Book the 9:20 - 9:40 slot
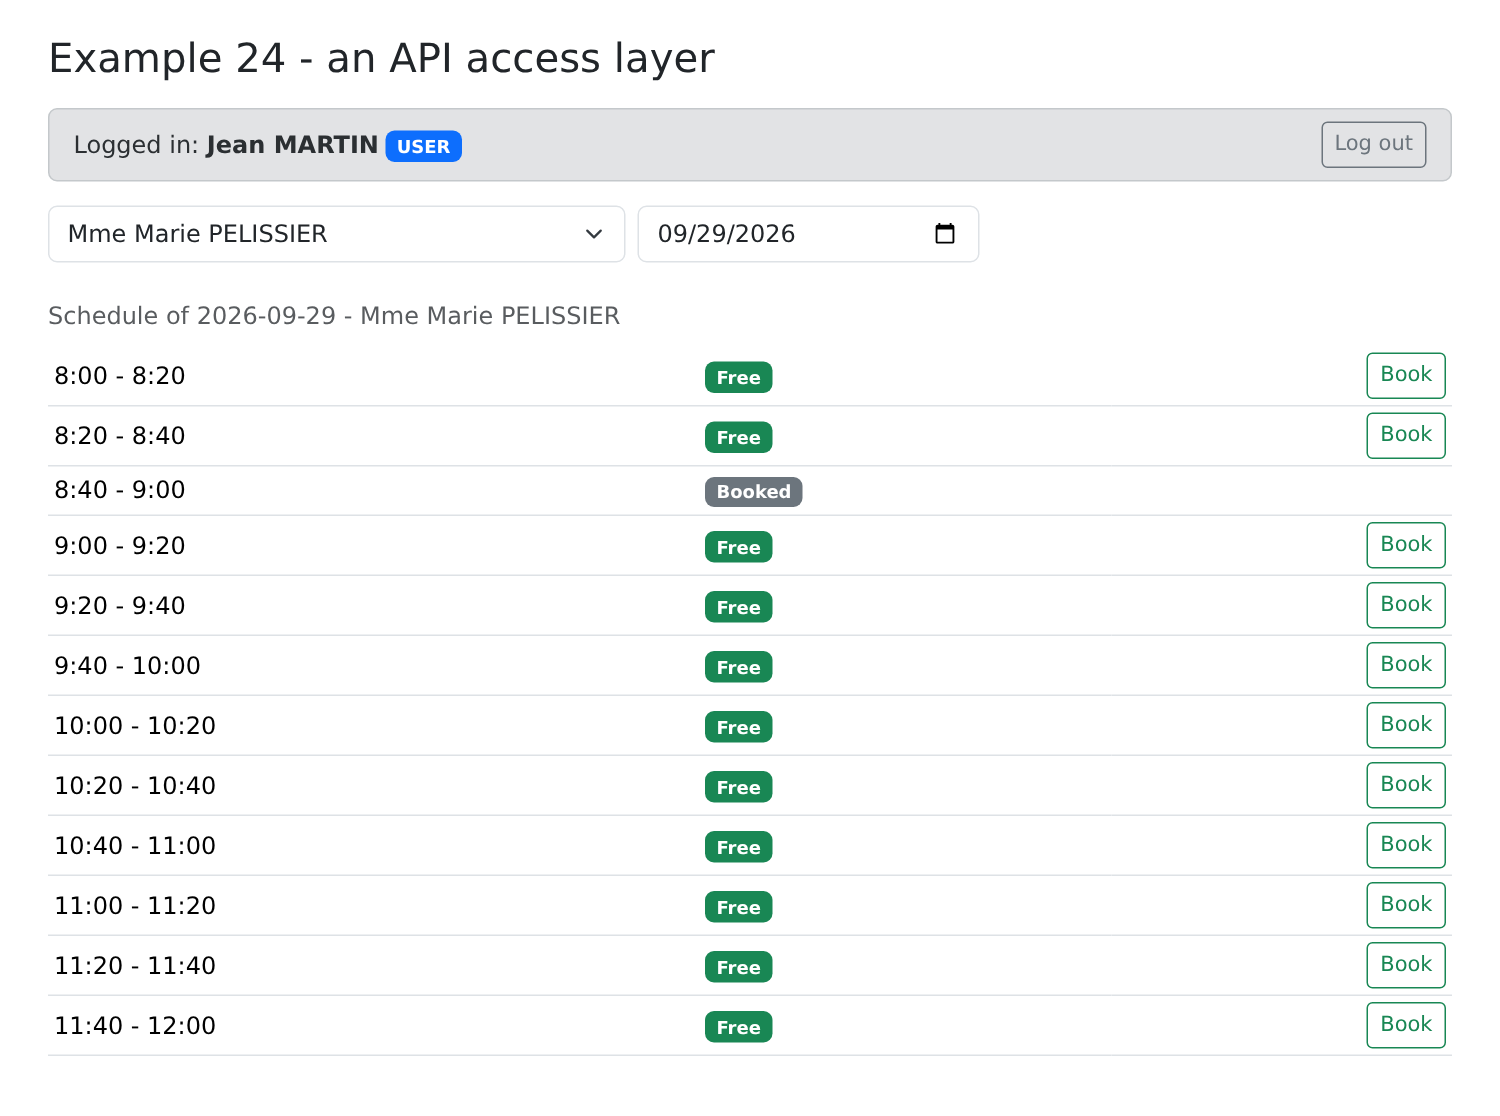Image resolution: width=1500 pixels, height=1116 pixels. point(1405,605)
